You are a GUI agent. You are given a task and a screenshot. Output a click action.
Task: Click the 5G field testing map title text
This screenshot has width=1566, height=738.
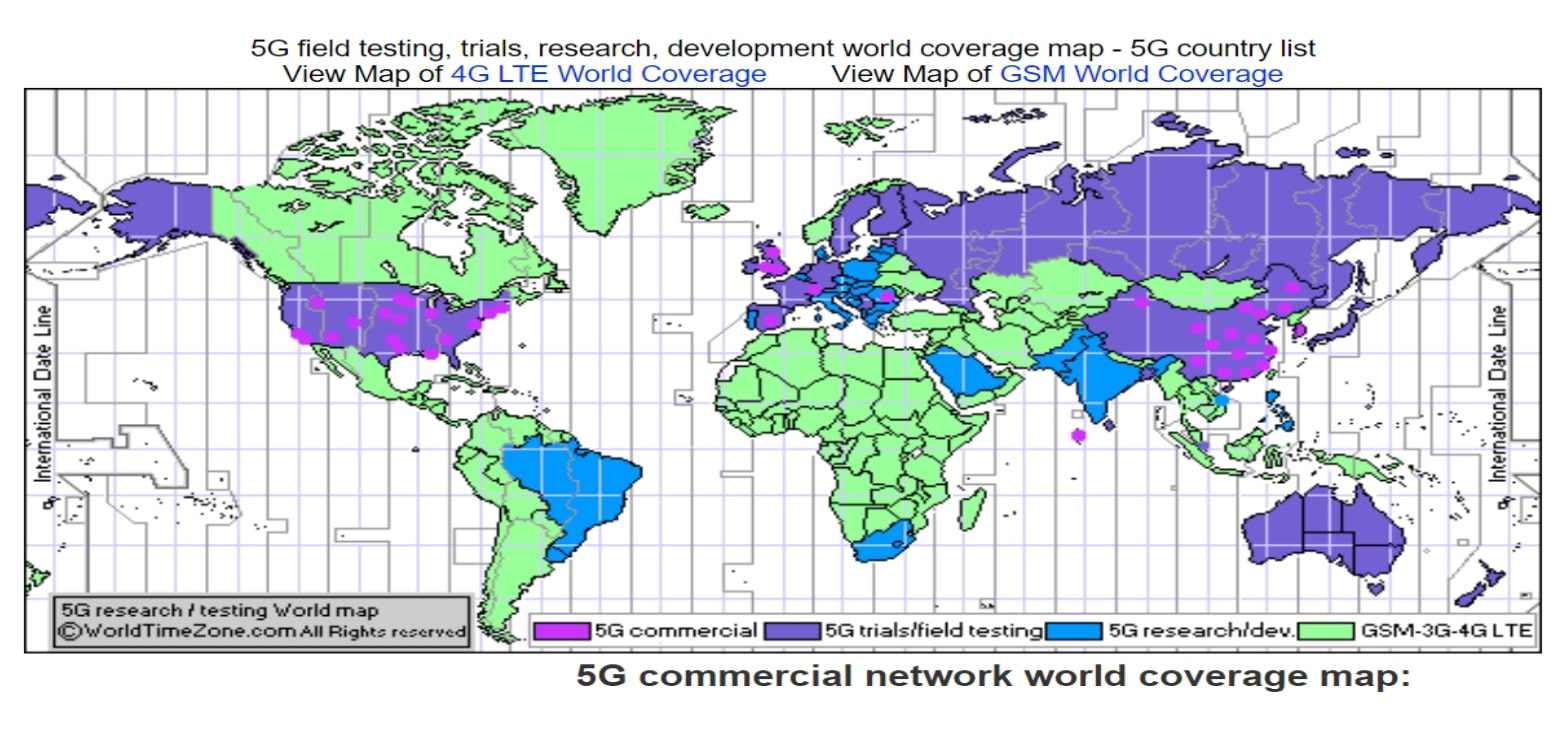(782, 48)
